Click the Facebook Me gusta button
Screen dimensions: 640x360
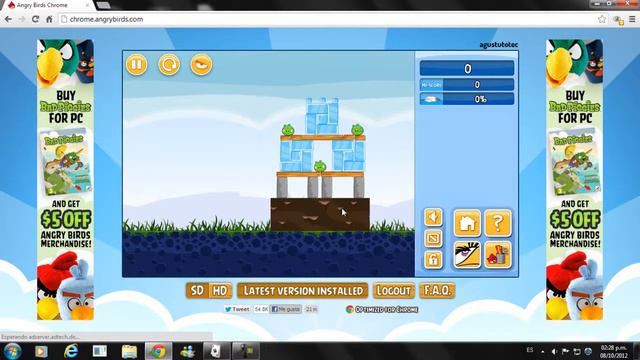(286, 309)
